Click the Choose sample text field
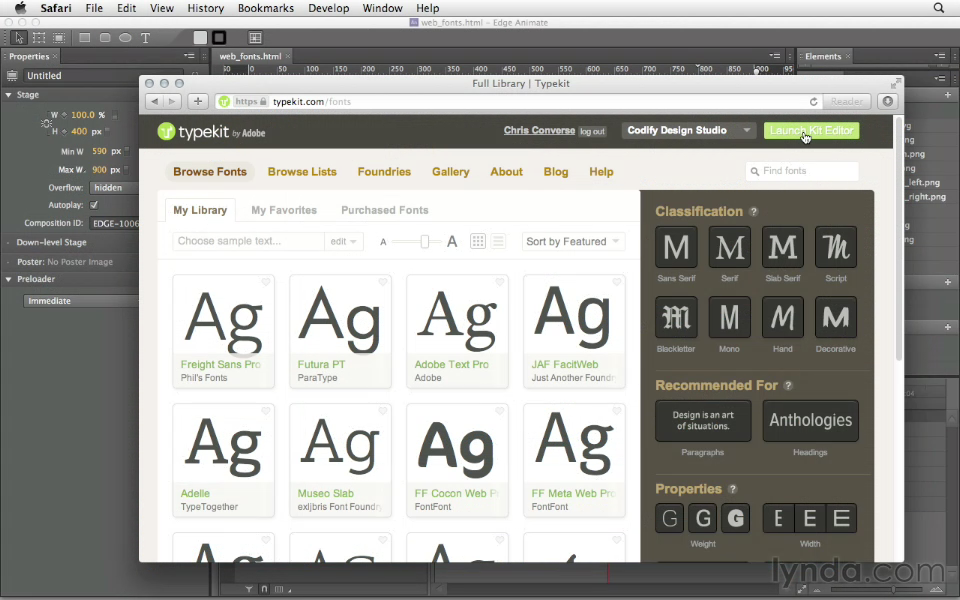960x600 pixels. click(x=248, y=241)
